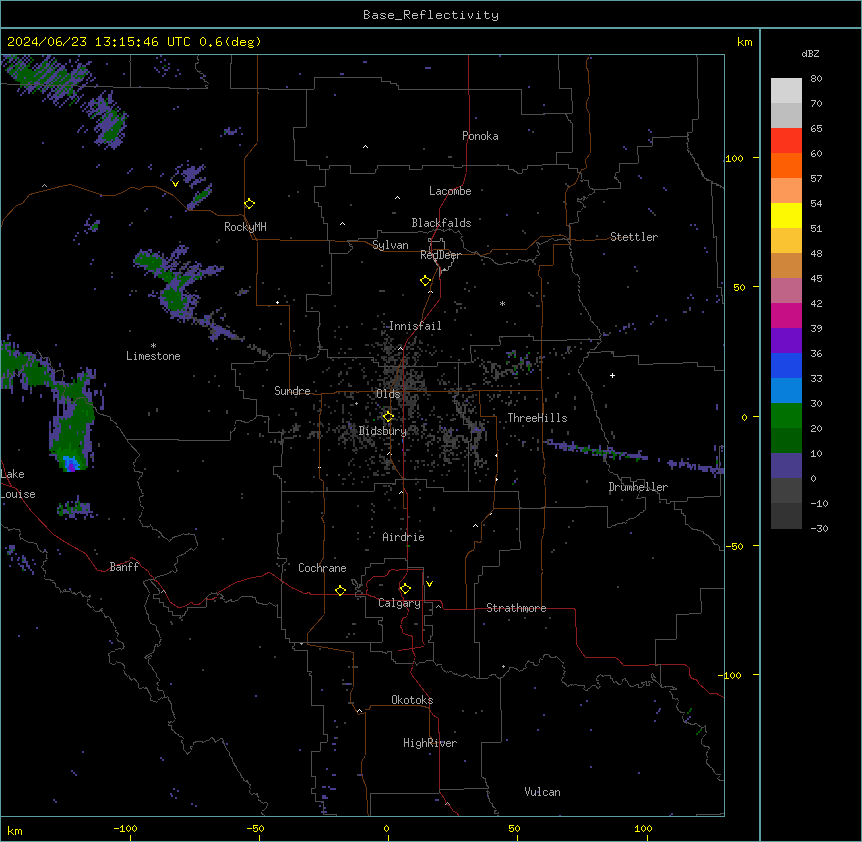Click the white plus marker east of ThreeHills
Image resolution: width=862 pixels, height=842 pixels.
[x=612, y=375]
